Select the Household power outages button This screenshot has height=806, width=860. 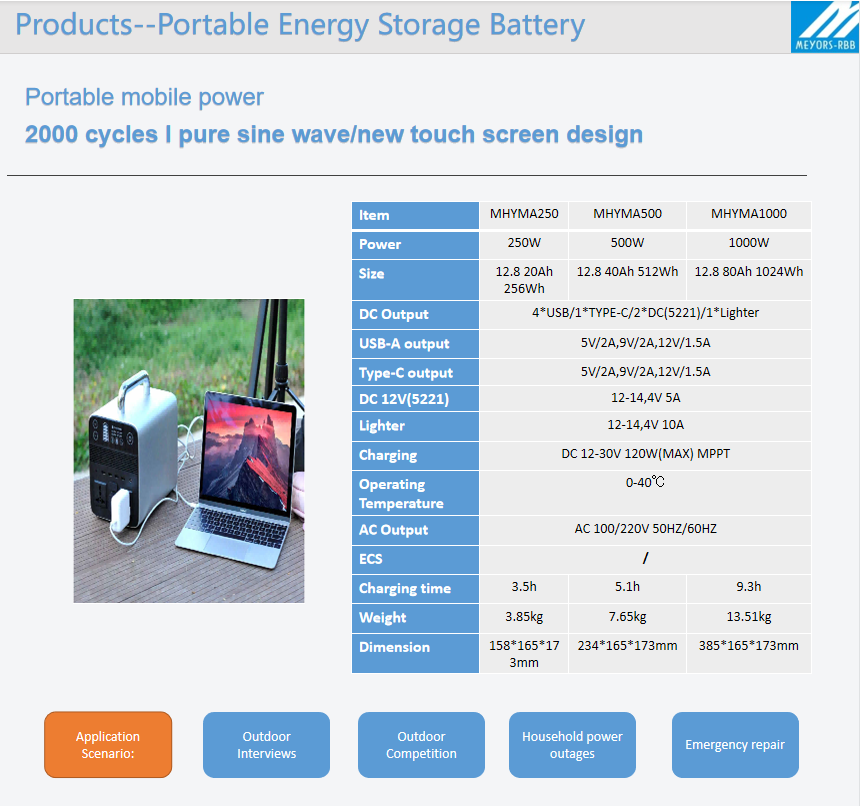(x=572, y=745)
